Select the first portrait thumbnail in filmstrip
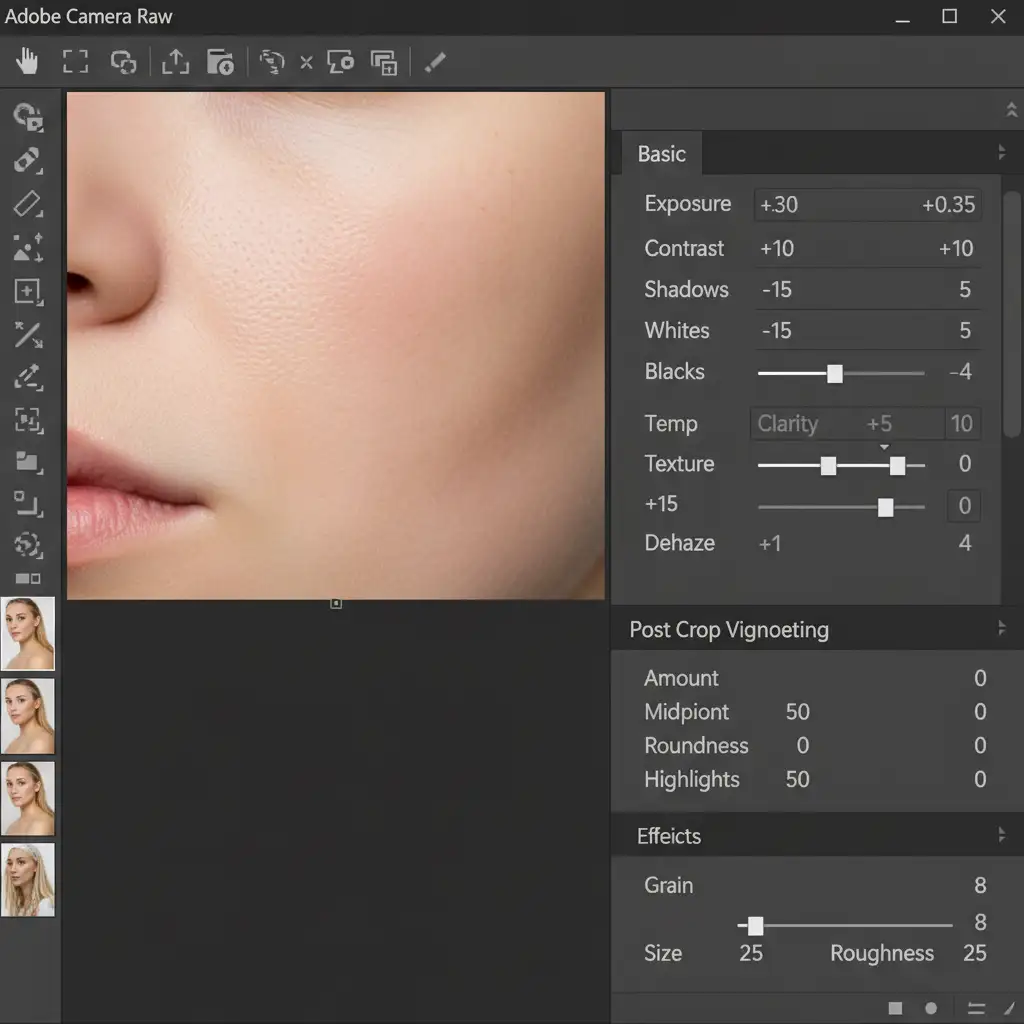 tap(28, 634)
